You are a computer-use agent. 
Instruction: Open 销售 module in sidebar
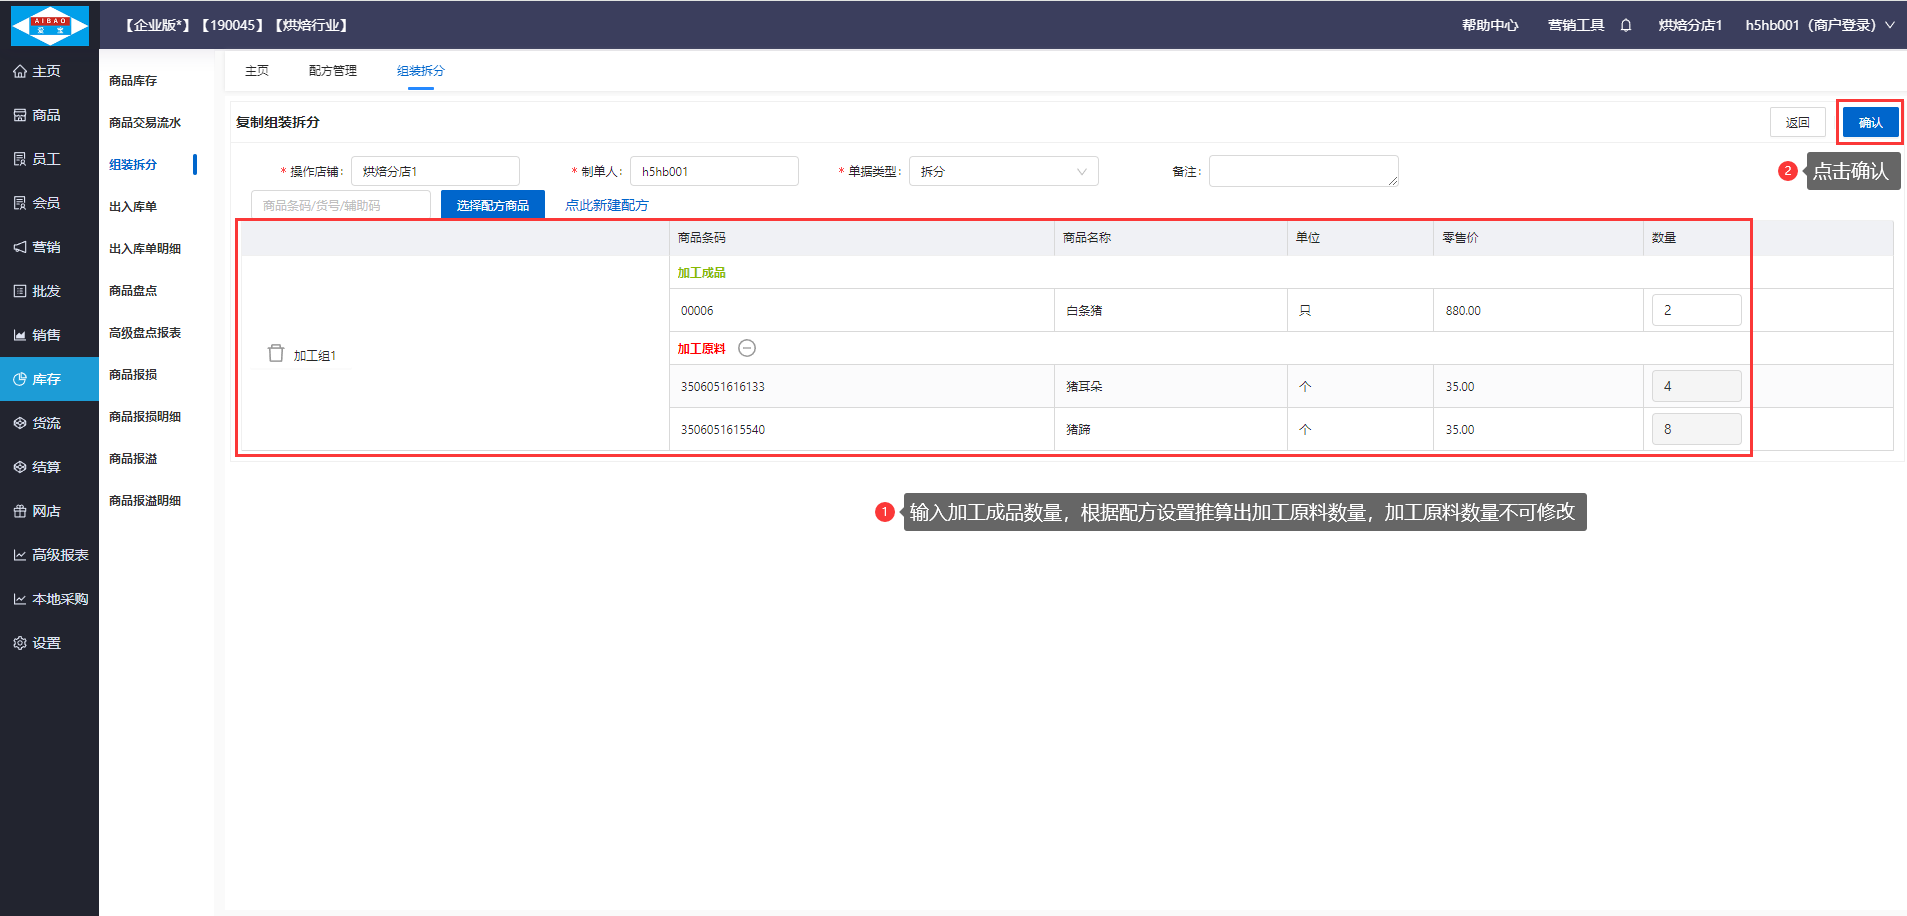pos(46,335)
